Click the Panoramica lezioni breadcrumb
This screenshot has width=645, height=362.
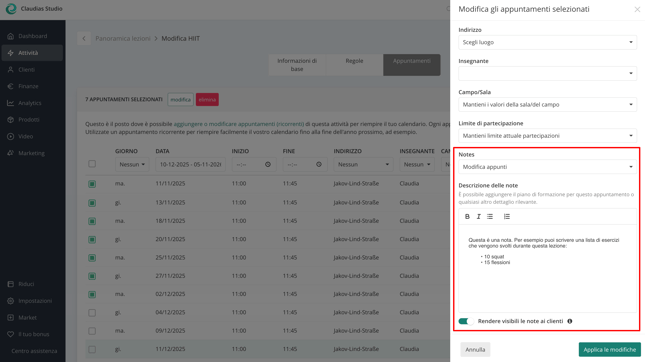123,39
